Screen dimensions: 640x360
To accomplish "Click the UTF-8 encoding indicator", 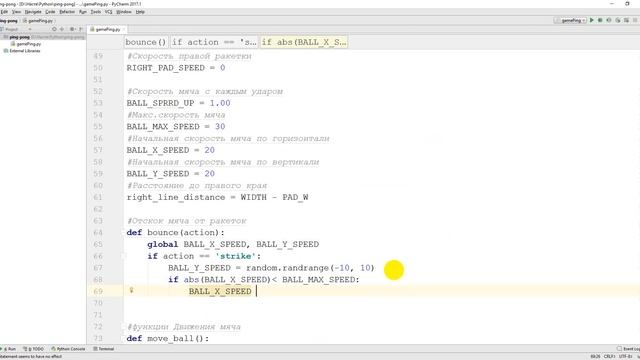I will pyautogui.click(x=625, y=356).
